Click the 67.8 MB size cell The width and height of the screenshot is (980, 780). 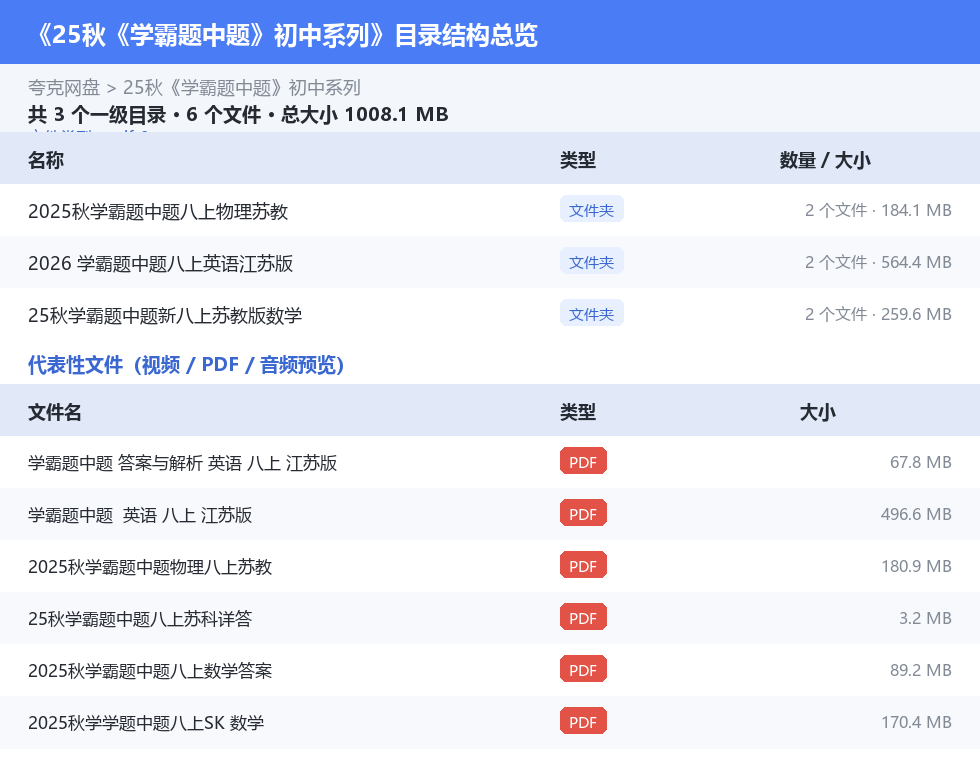point(921,462)
